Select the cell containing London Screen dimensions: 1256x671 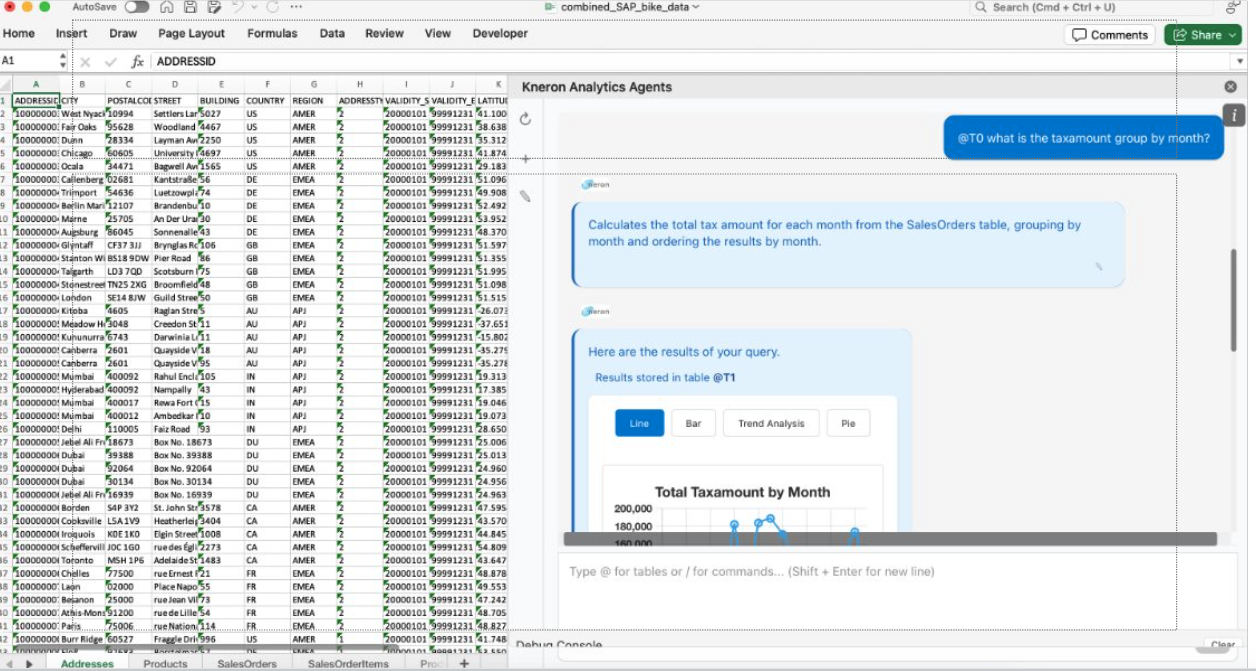[83, 297]
